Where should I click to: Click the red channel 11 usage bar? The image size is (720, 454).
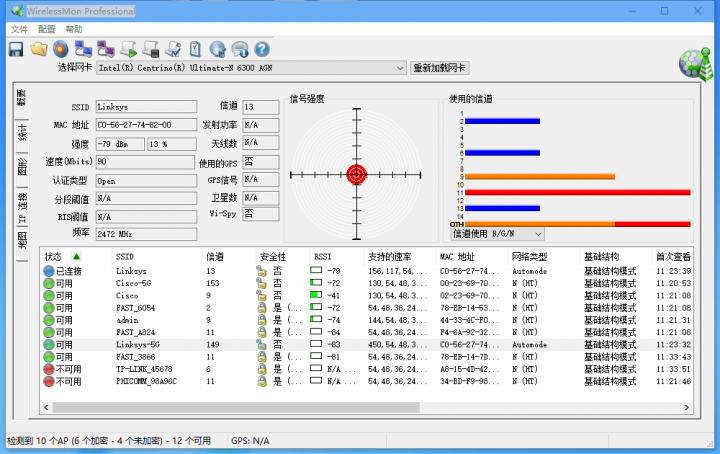click(x=578, y=192)
